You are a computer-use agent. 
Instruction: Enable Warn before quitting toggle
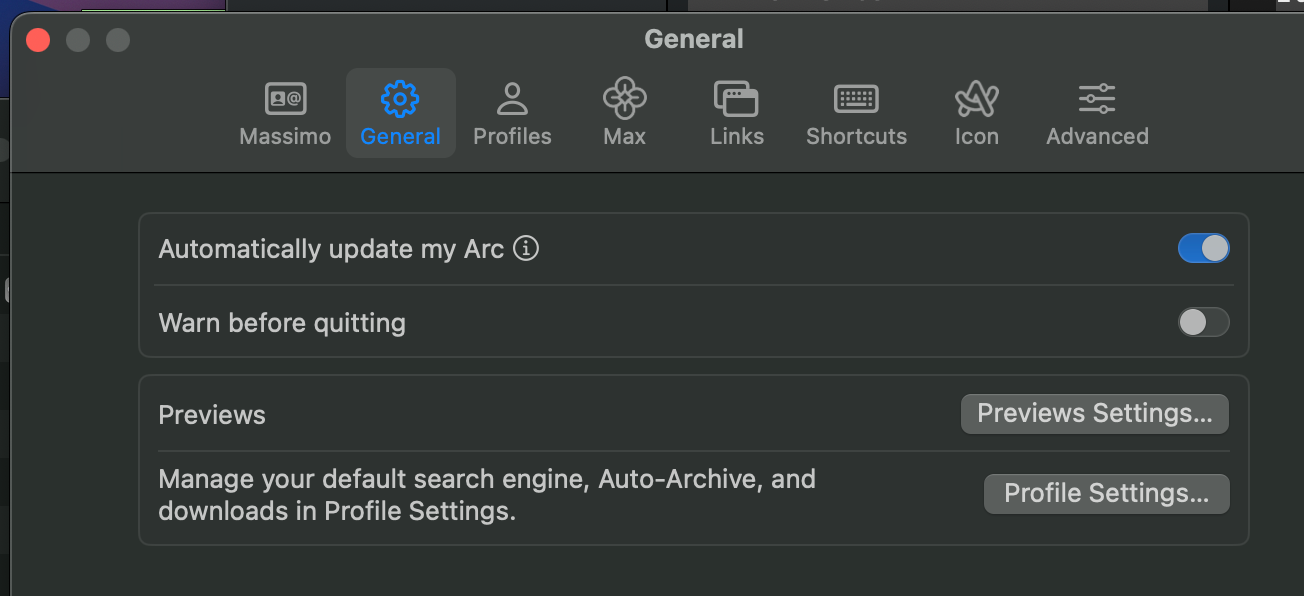(1203, 322)
